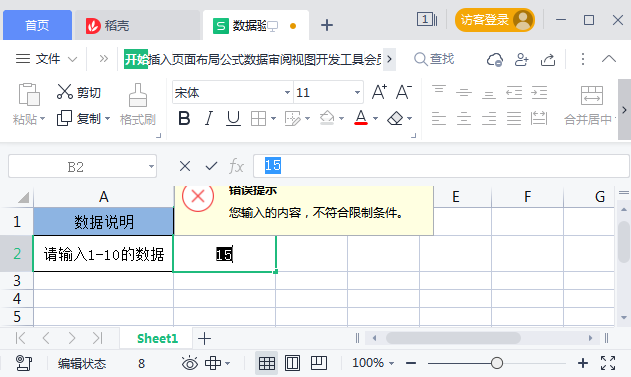This screenshot has height=377, width=631.
Task: Align text to vertical middle
Action: point(464,93)
